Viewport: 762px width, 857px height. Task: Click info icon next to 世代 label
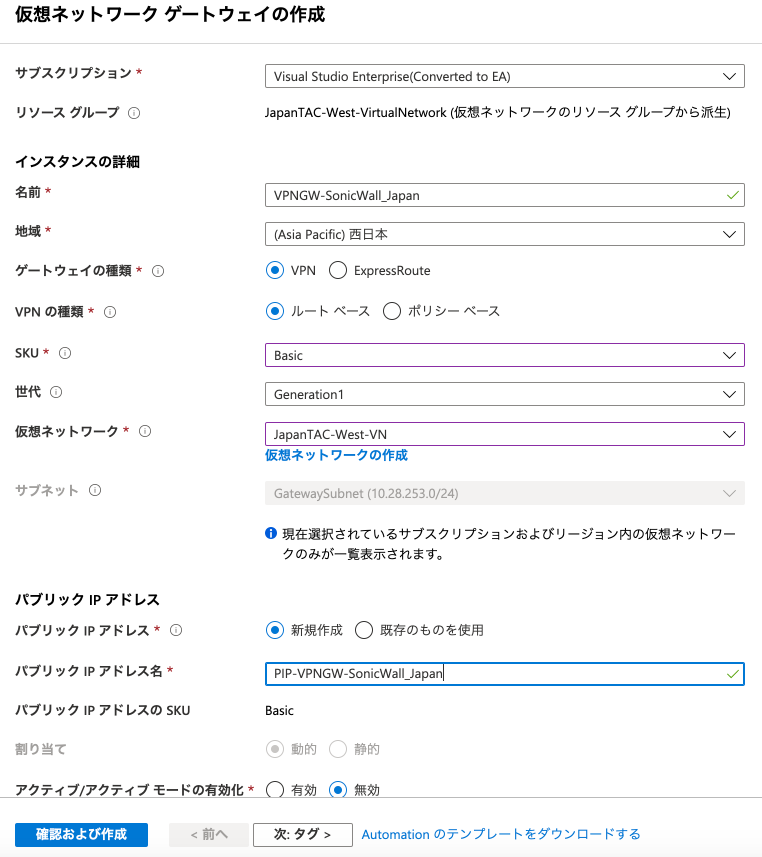[55, 392]
